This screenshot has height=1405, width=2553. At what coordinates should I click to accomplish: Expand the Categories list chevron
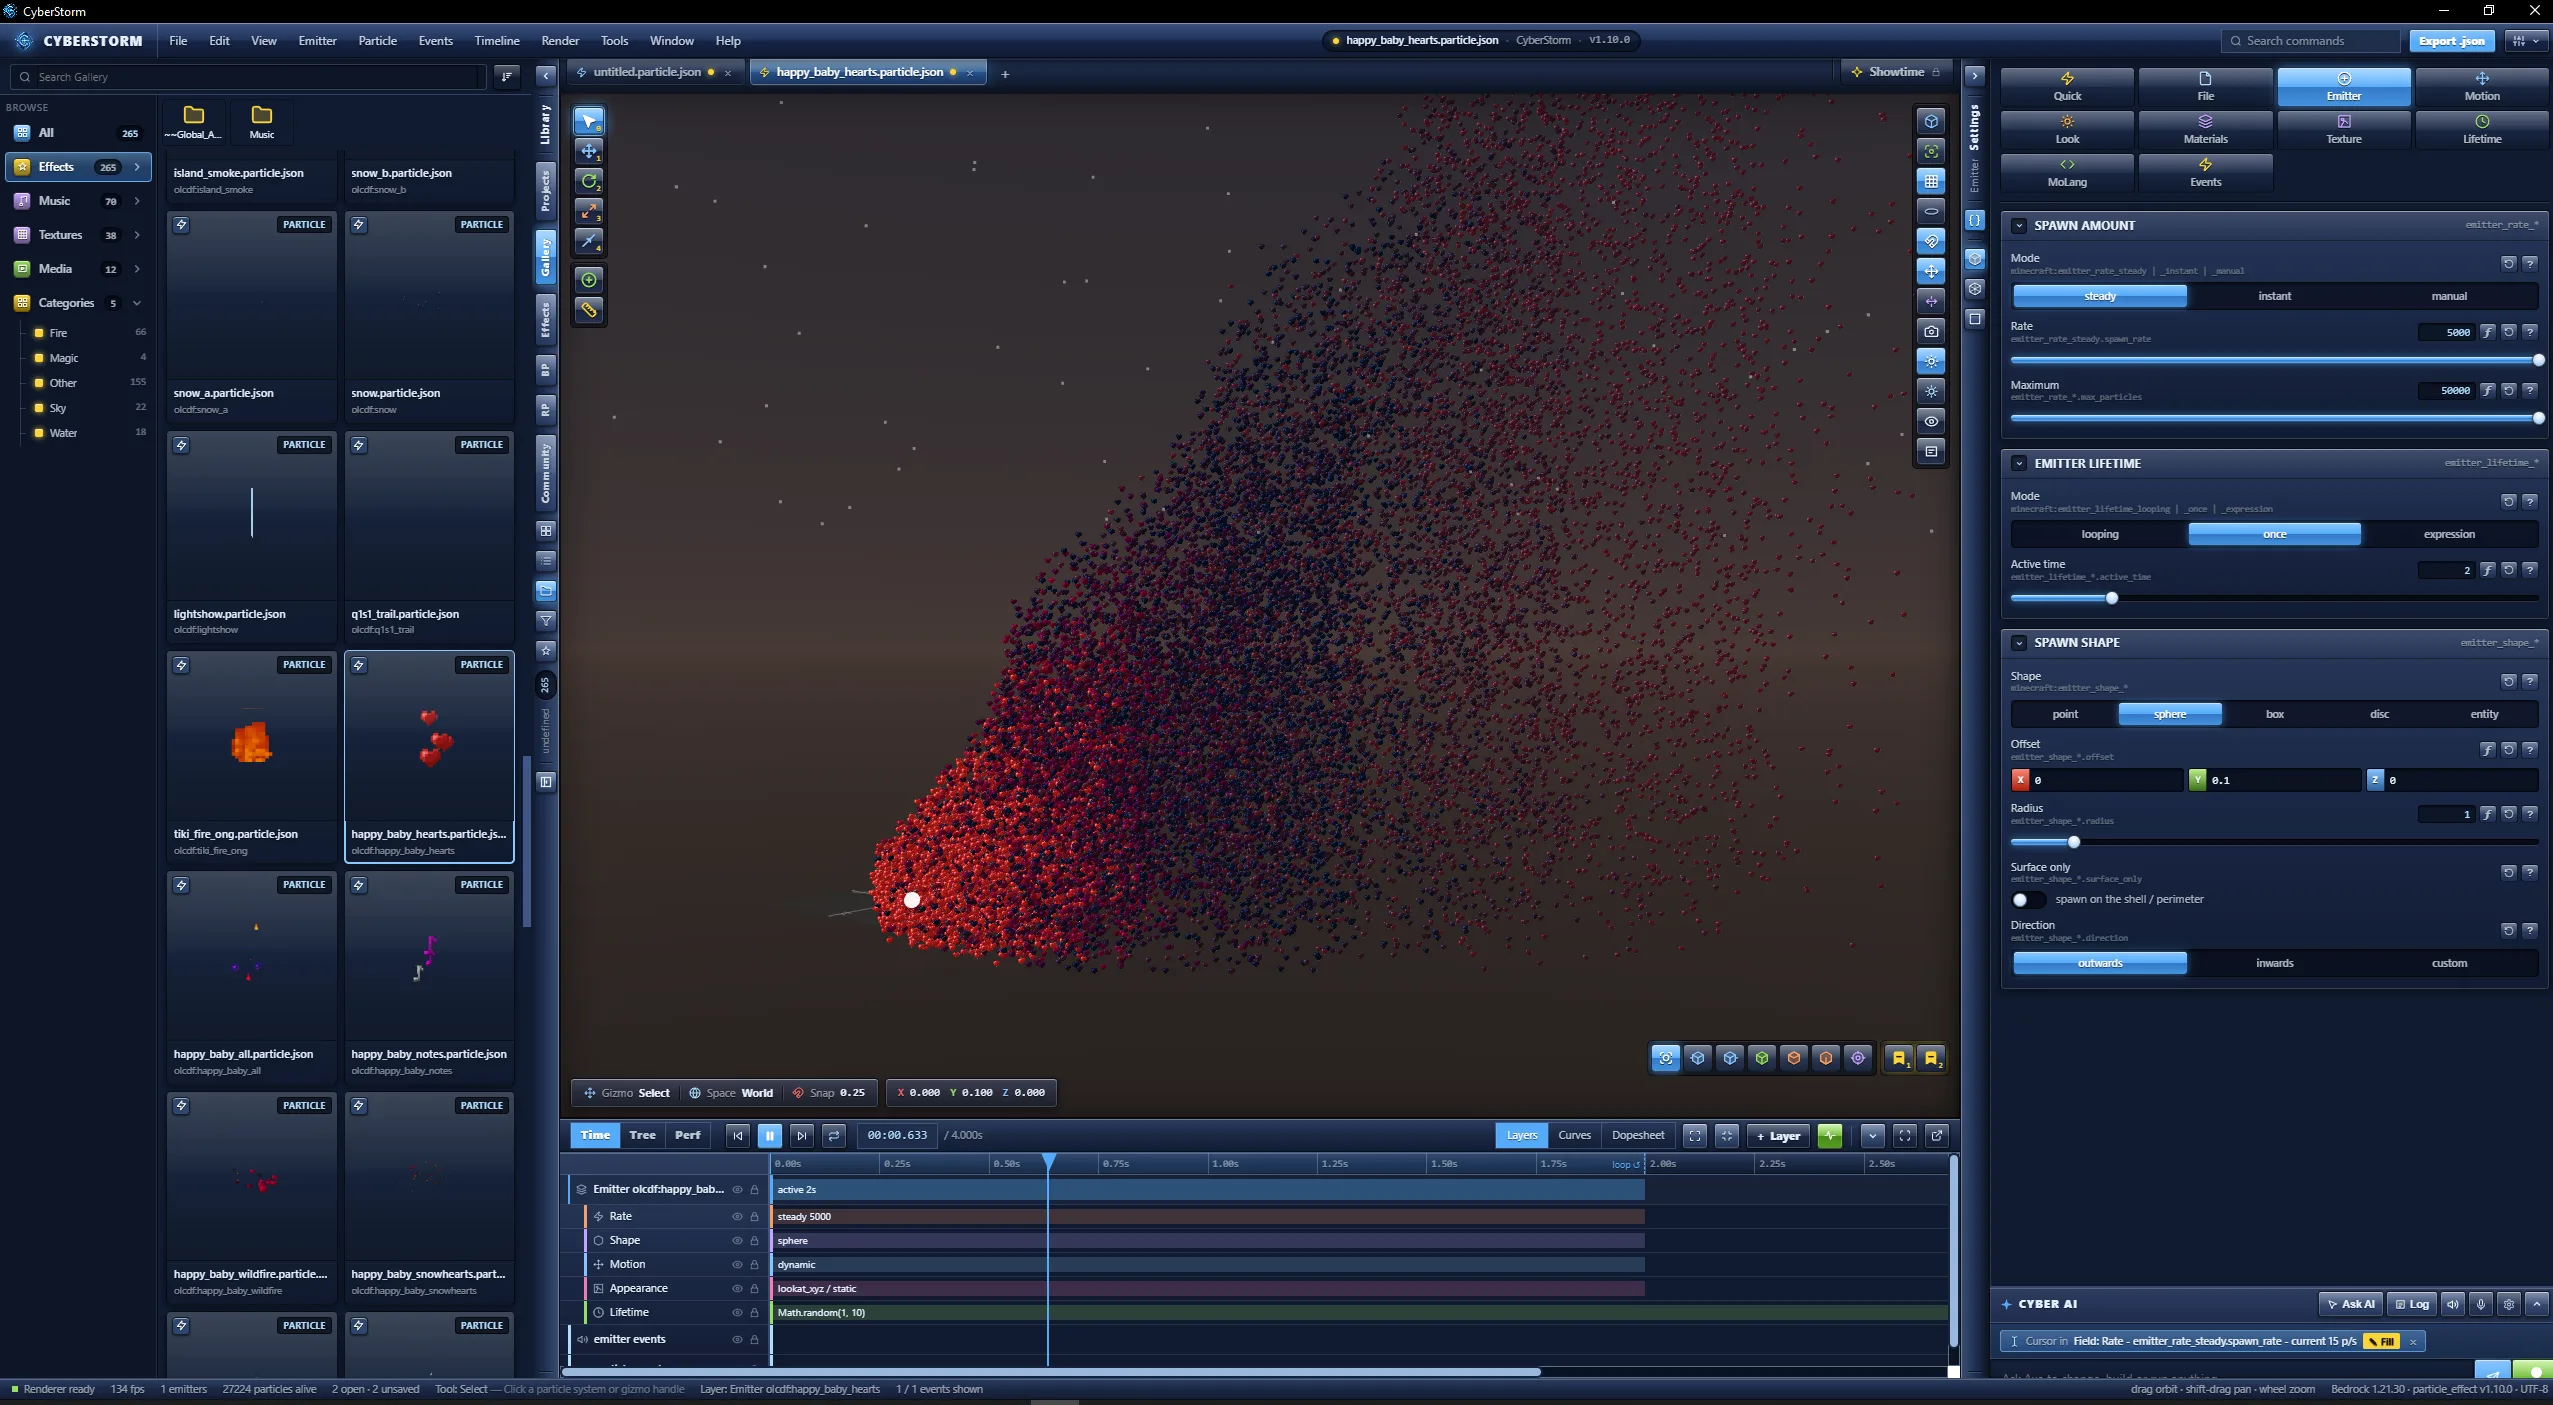(137, 303)
